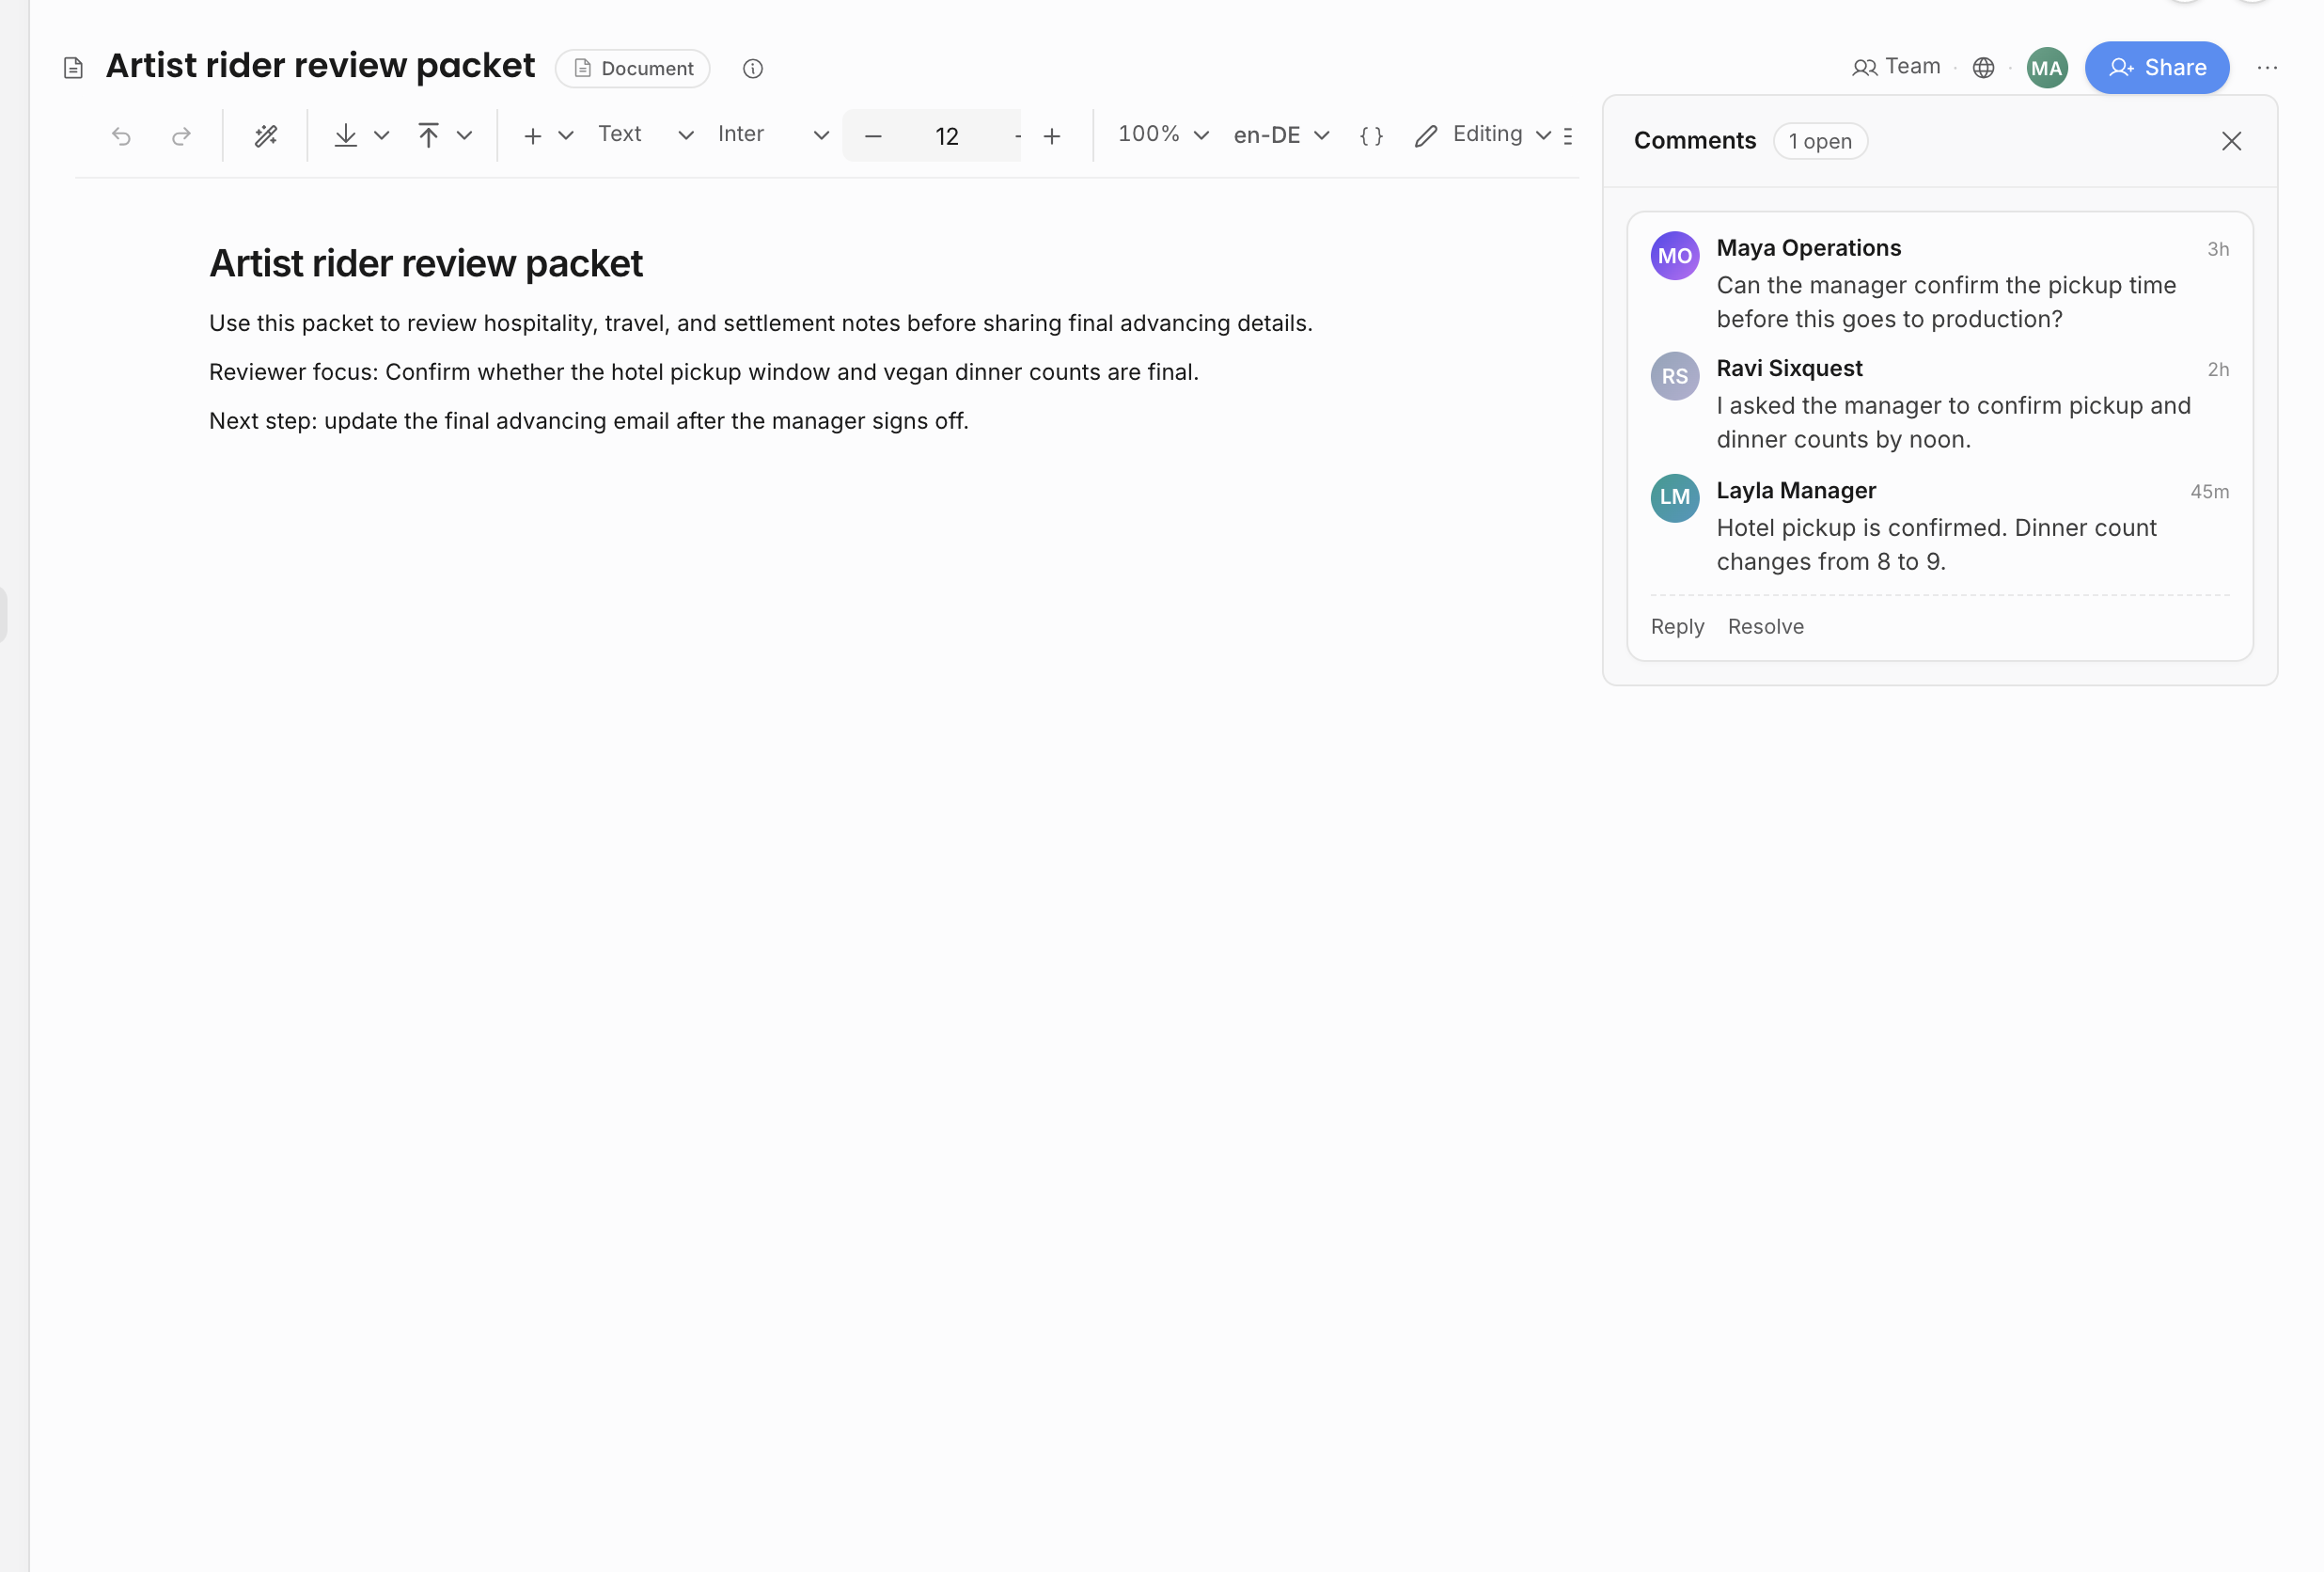Click Reply on the comment thread

(1677, 627)
